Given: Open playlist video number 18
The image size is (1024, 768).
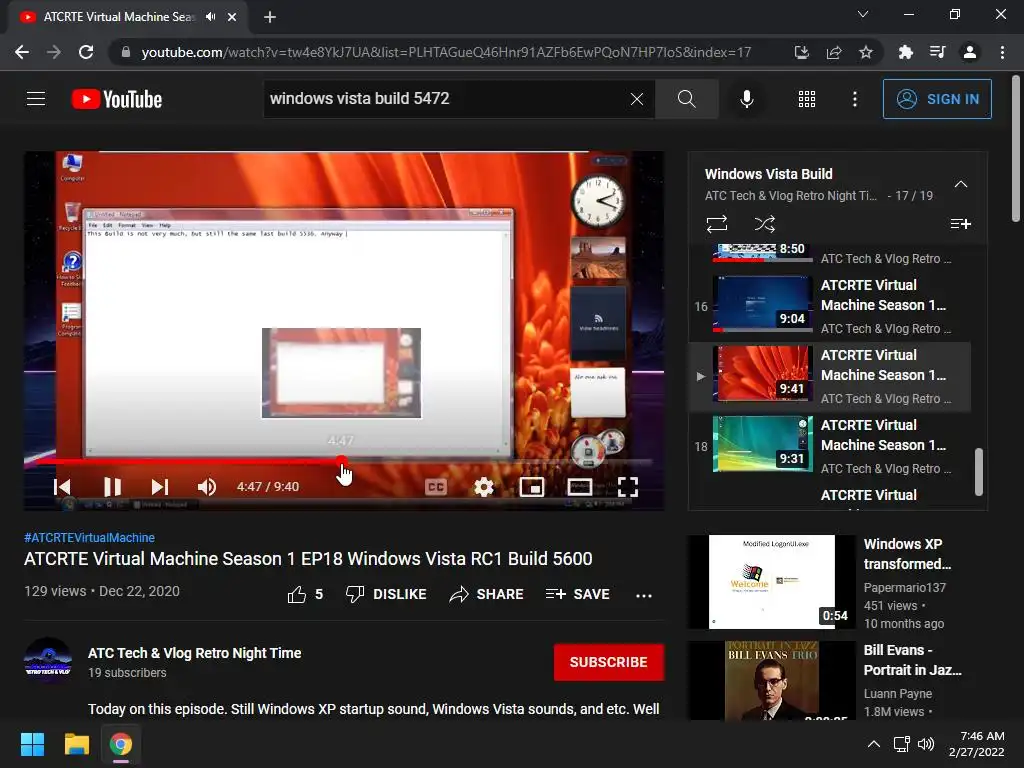Looking at the screenshot, I should tap(829, 446).
